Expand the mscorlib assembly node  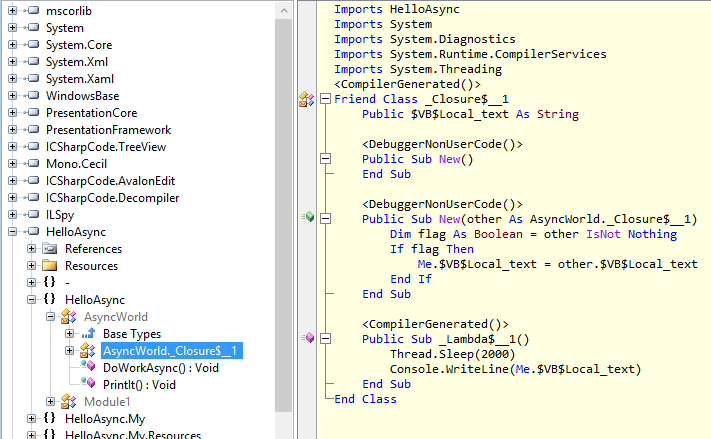tap(13, 10)
